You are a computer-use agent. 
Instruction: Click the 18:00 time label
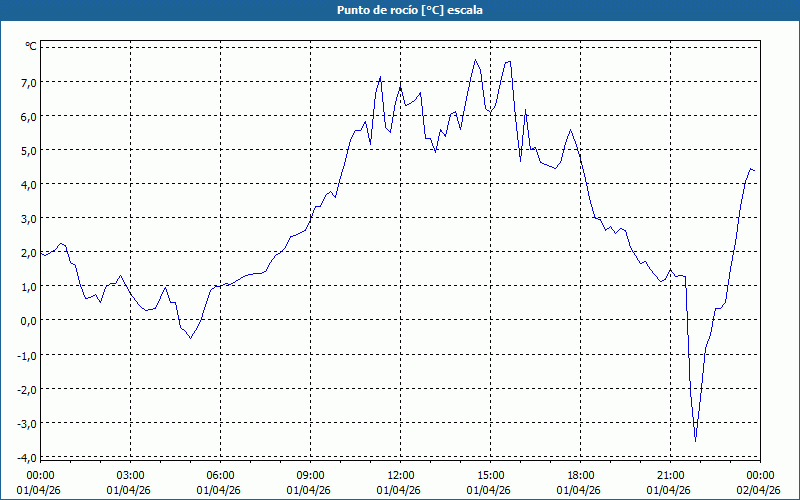pos(581,475)
